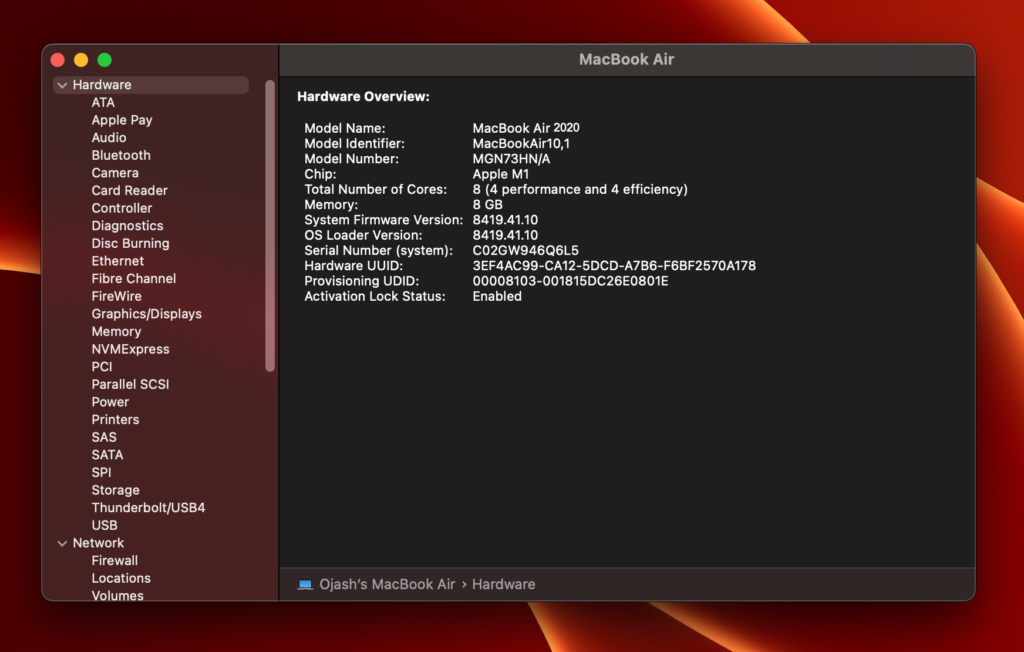Viewport: 1024px width, 652px height.
Task: Zoom the window with green button
Action: click(104, 60)
